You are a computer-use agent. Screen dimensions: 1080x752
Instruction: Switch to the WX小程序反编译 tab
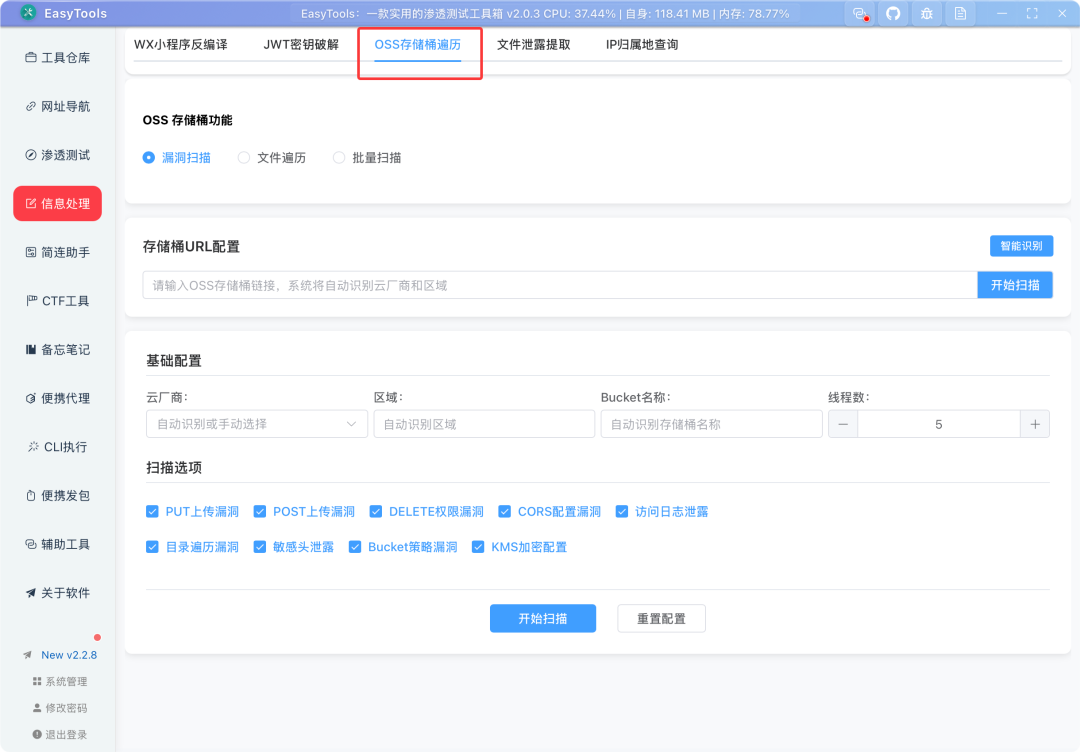180,45
